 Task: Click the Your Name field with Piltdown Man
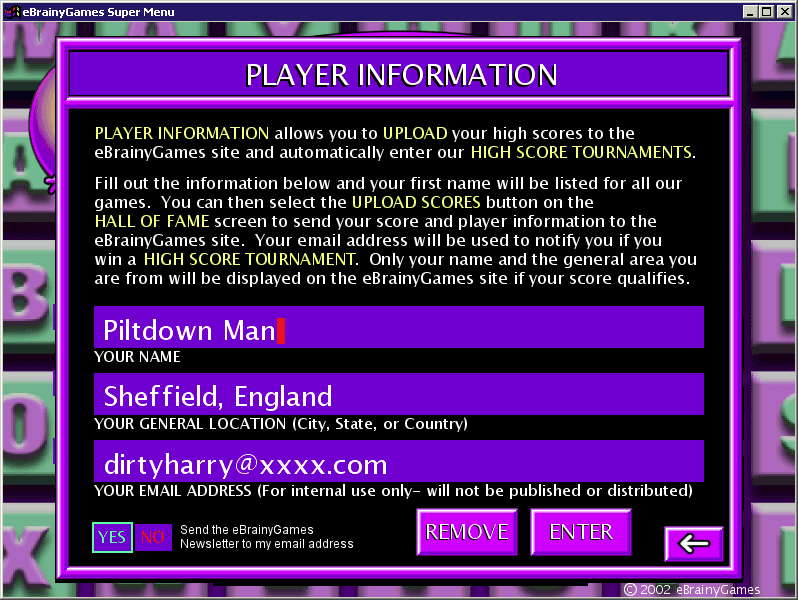(x=399, y=327)
